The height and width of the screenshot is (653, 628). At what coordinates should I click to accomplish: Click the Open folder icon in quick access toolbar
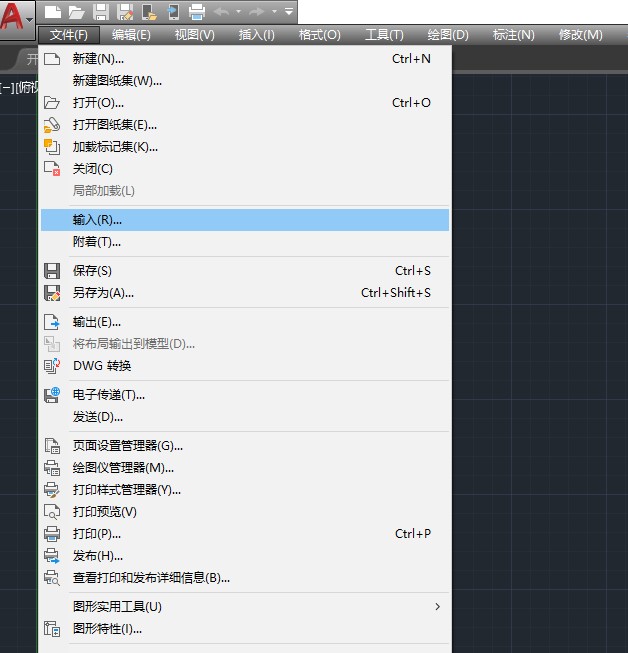click(x=77, y=12)
